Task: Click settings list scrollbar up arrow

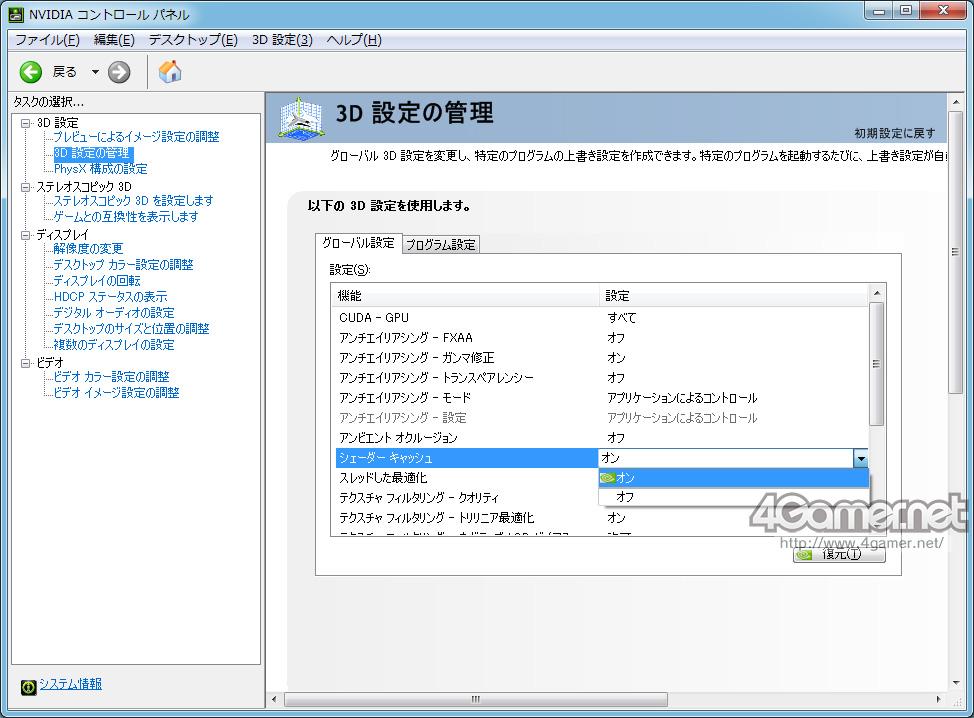Action: coord(876,293)
